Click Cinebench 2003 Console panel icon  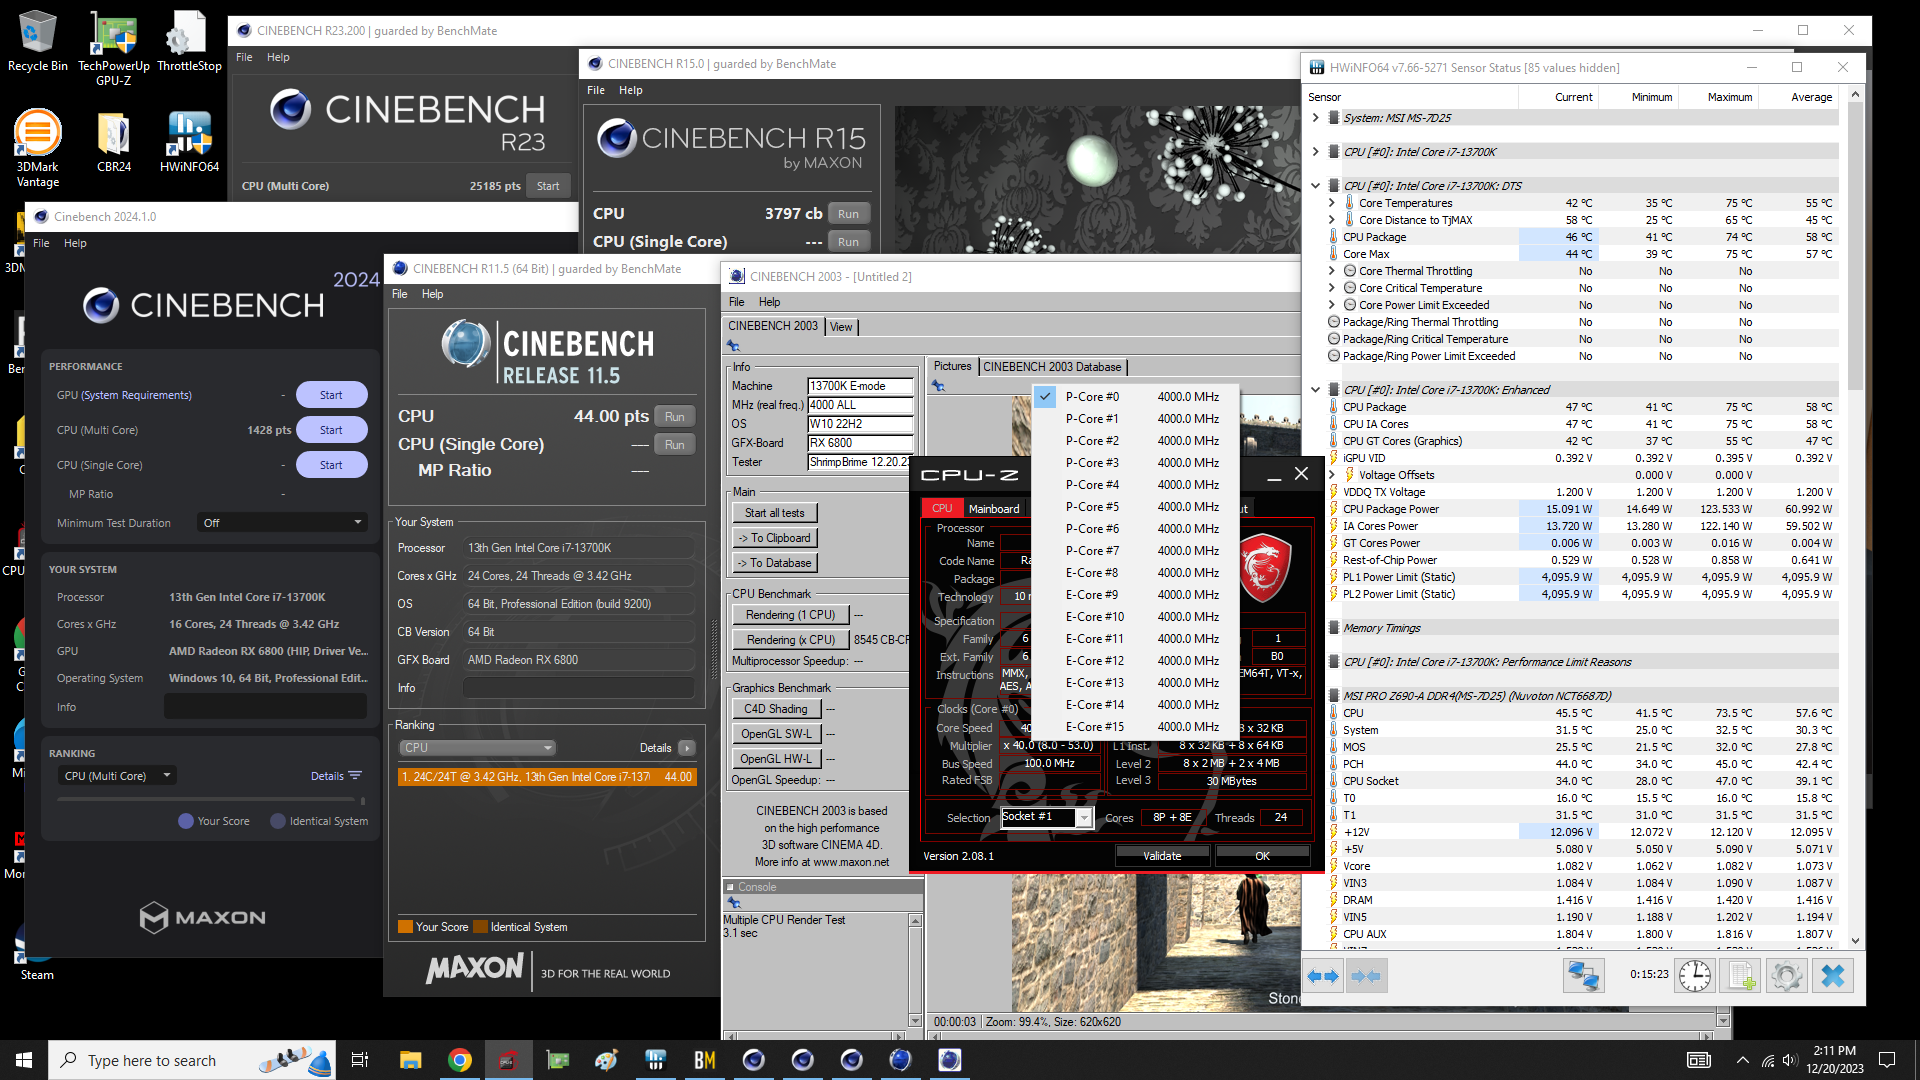pos(733,902)
